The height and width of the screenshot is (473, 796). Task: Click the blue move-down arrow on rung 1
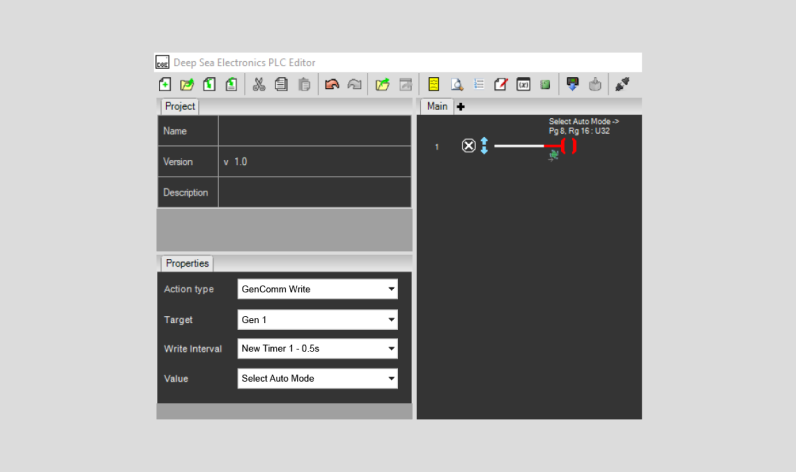[x=484, y=151]
